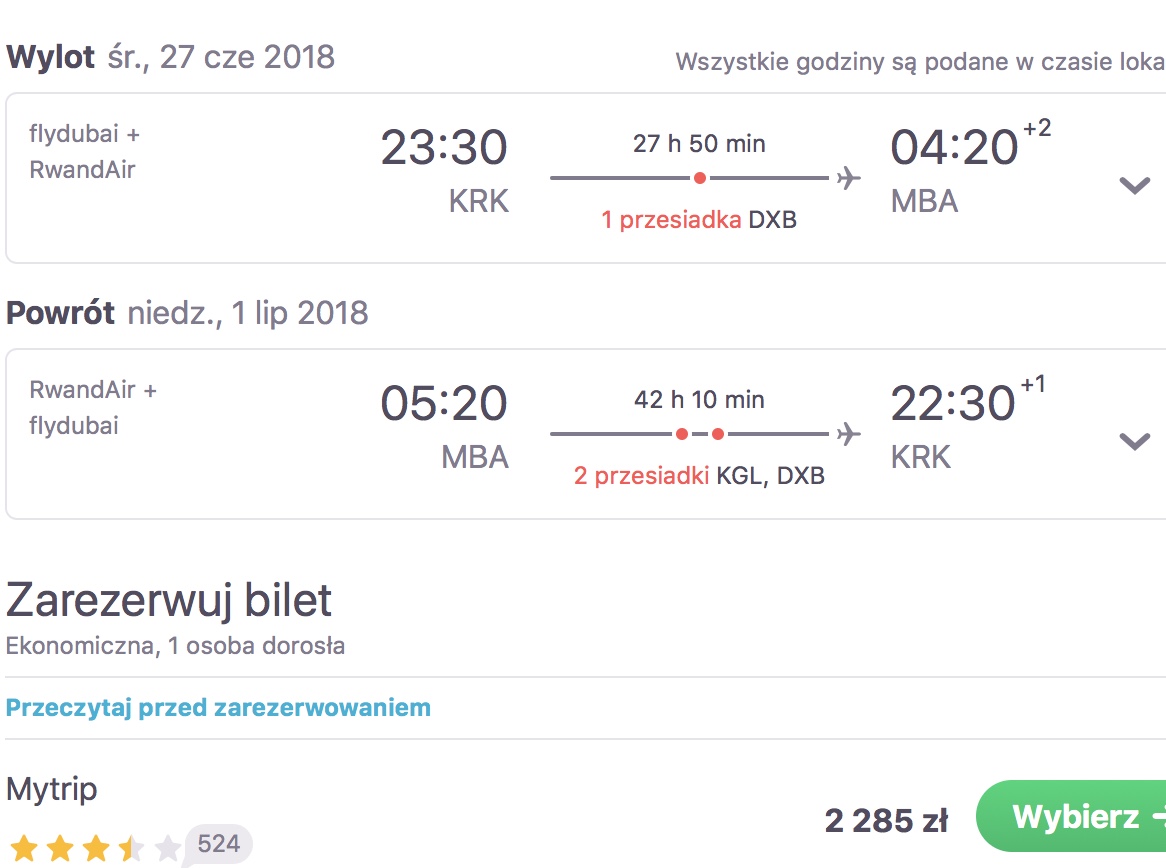Image resolution: width=1166 pixels, height=868 pixels.
Task: Click the second red stopover dot on return
Action: click(718, 434)
